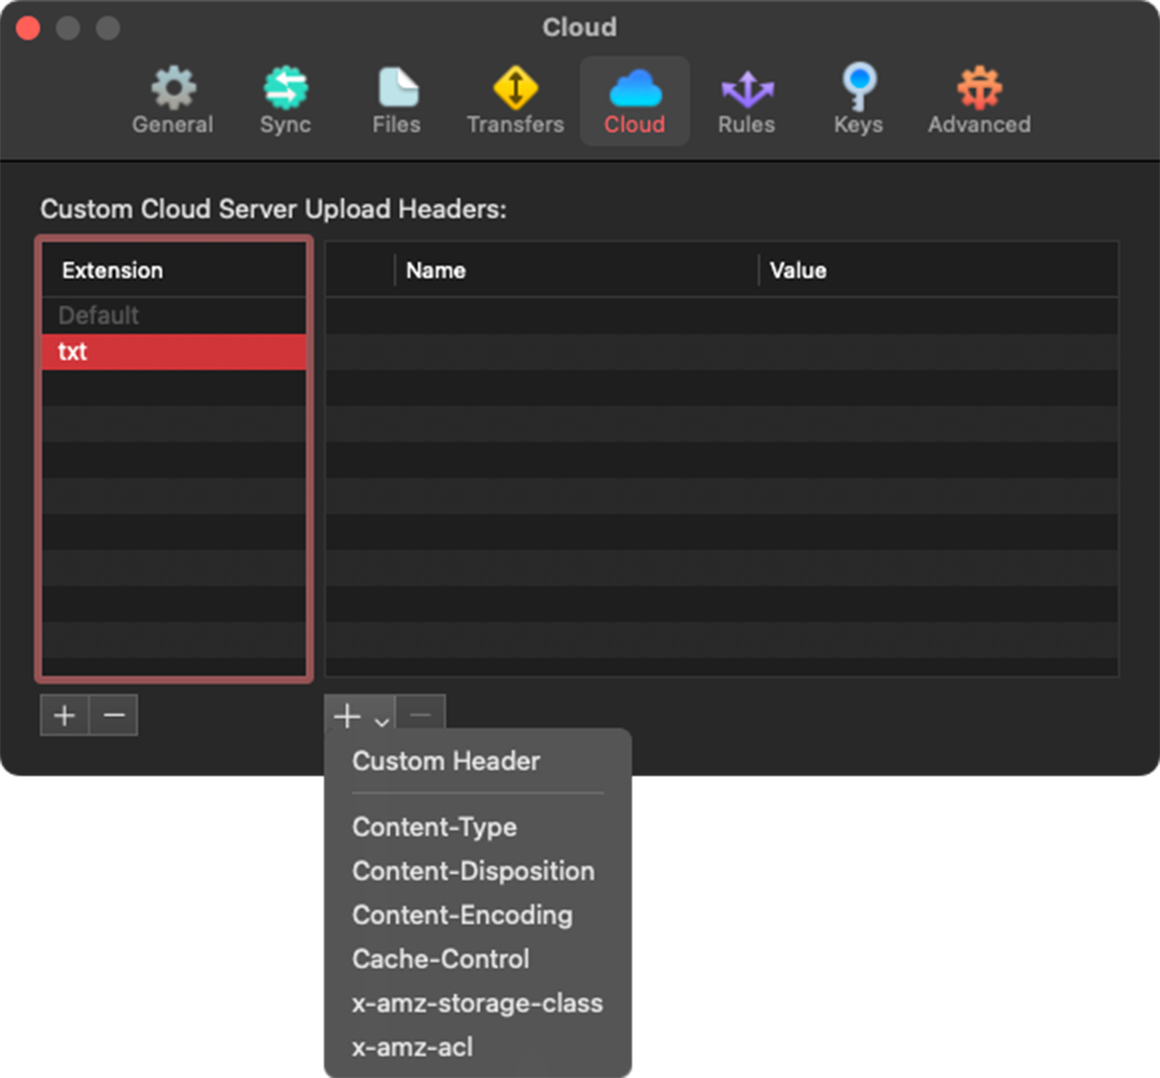Open the Transfers preferences tab
1160x1078 pixels.
tap(516, 101)
